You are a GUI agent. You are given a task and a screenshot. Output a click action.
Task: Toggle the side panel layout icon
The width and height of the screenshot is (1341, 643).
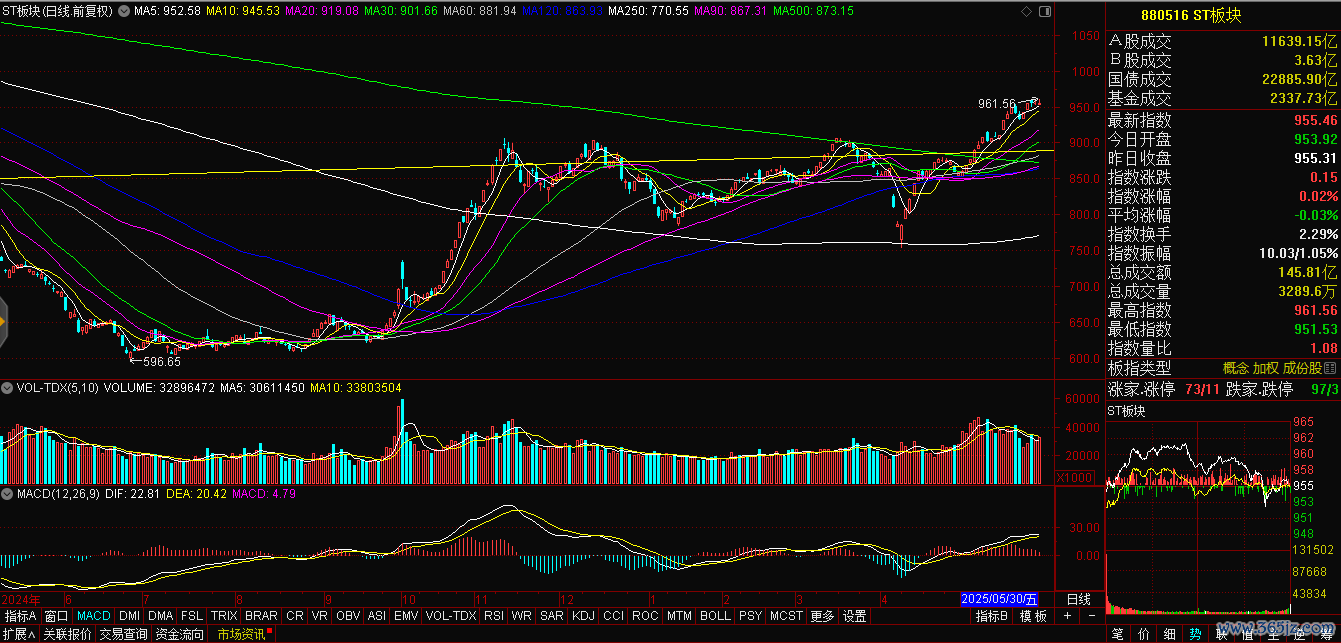coord(1045,10)
